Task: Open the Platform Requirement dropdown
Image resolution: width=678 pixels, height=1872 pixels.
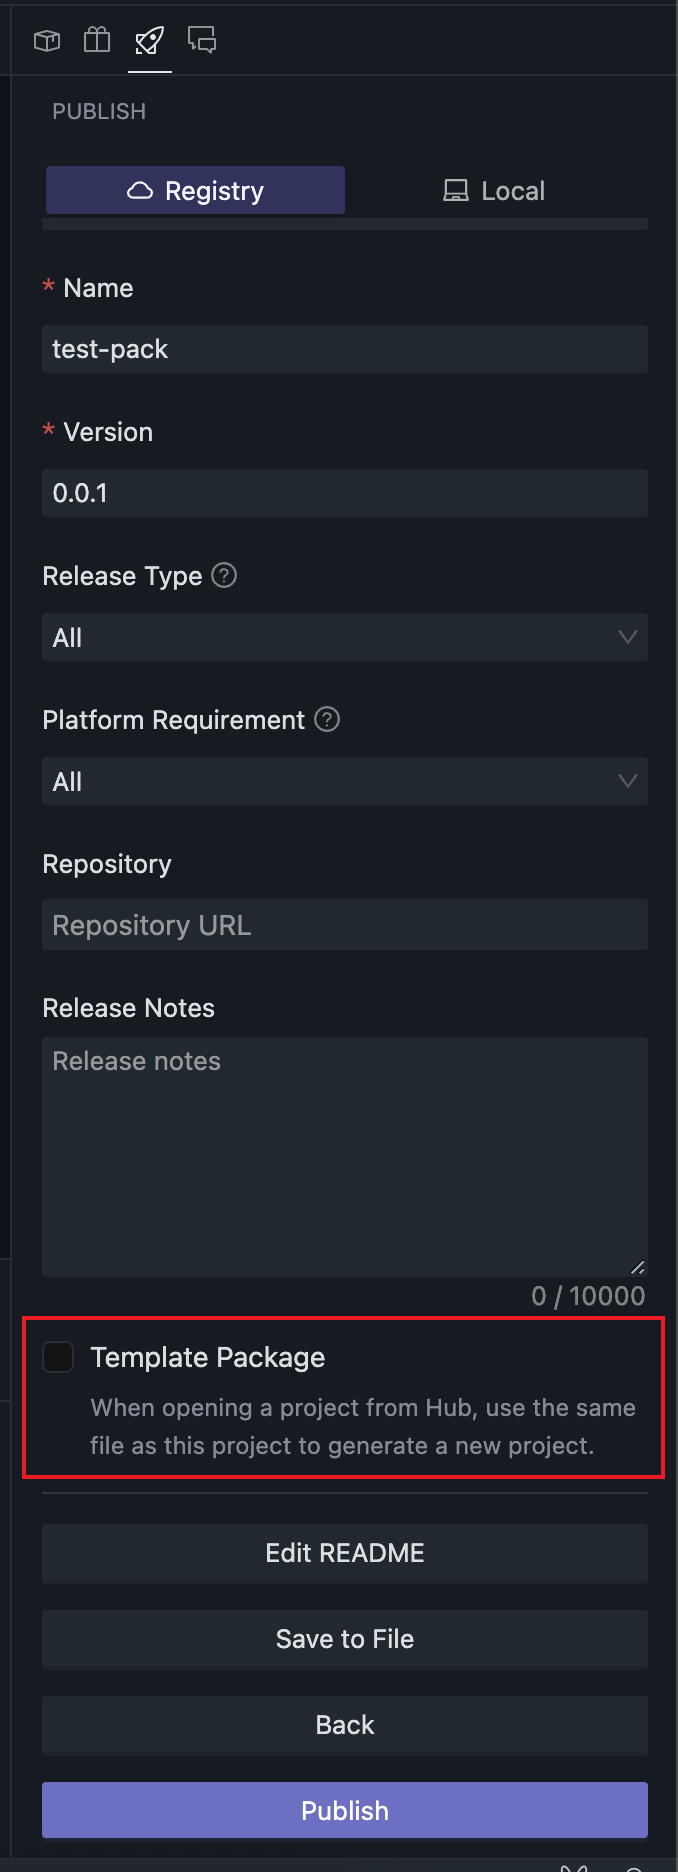Action: coord(344,781)
